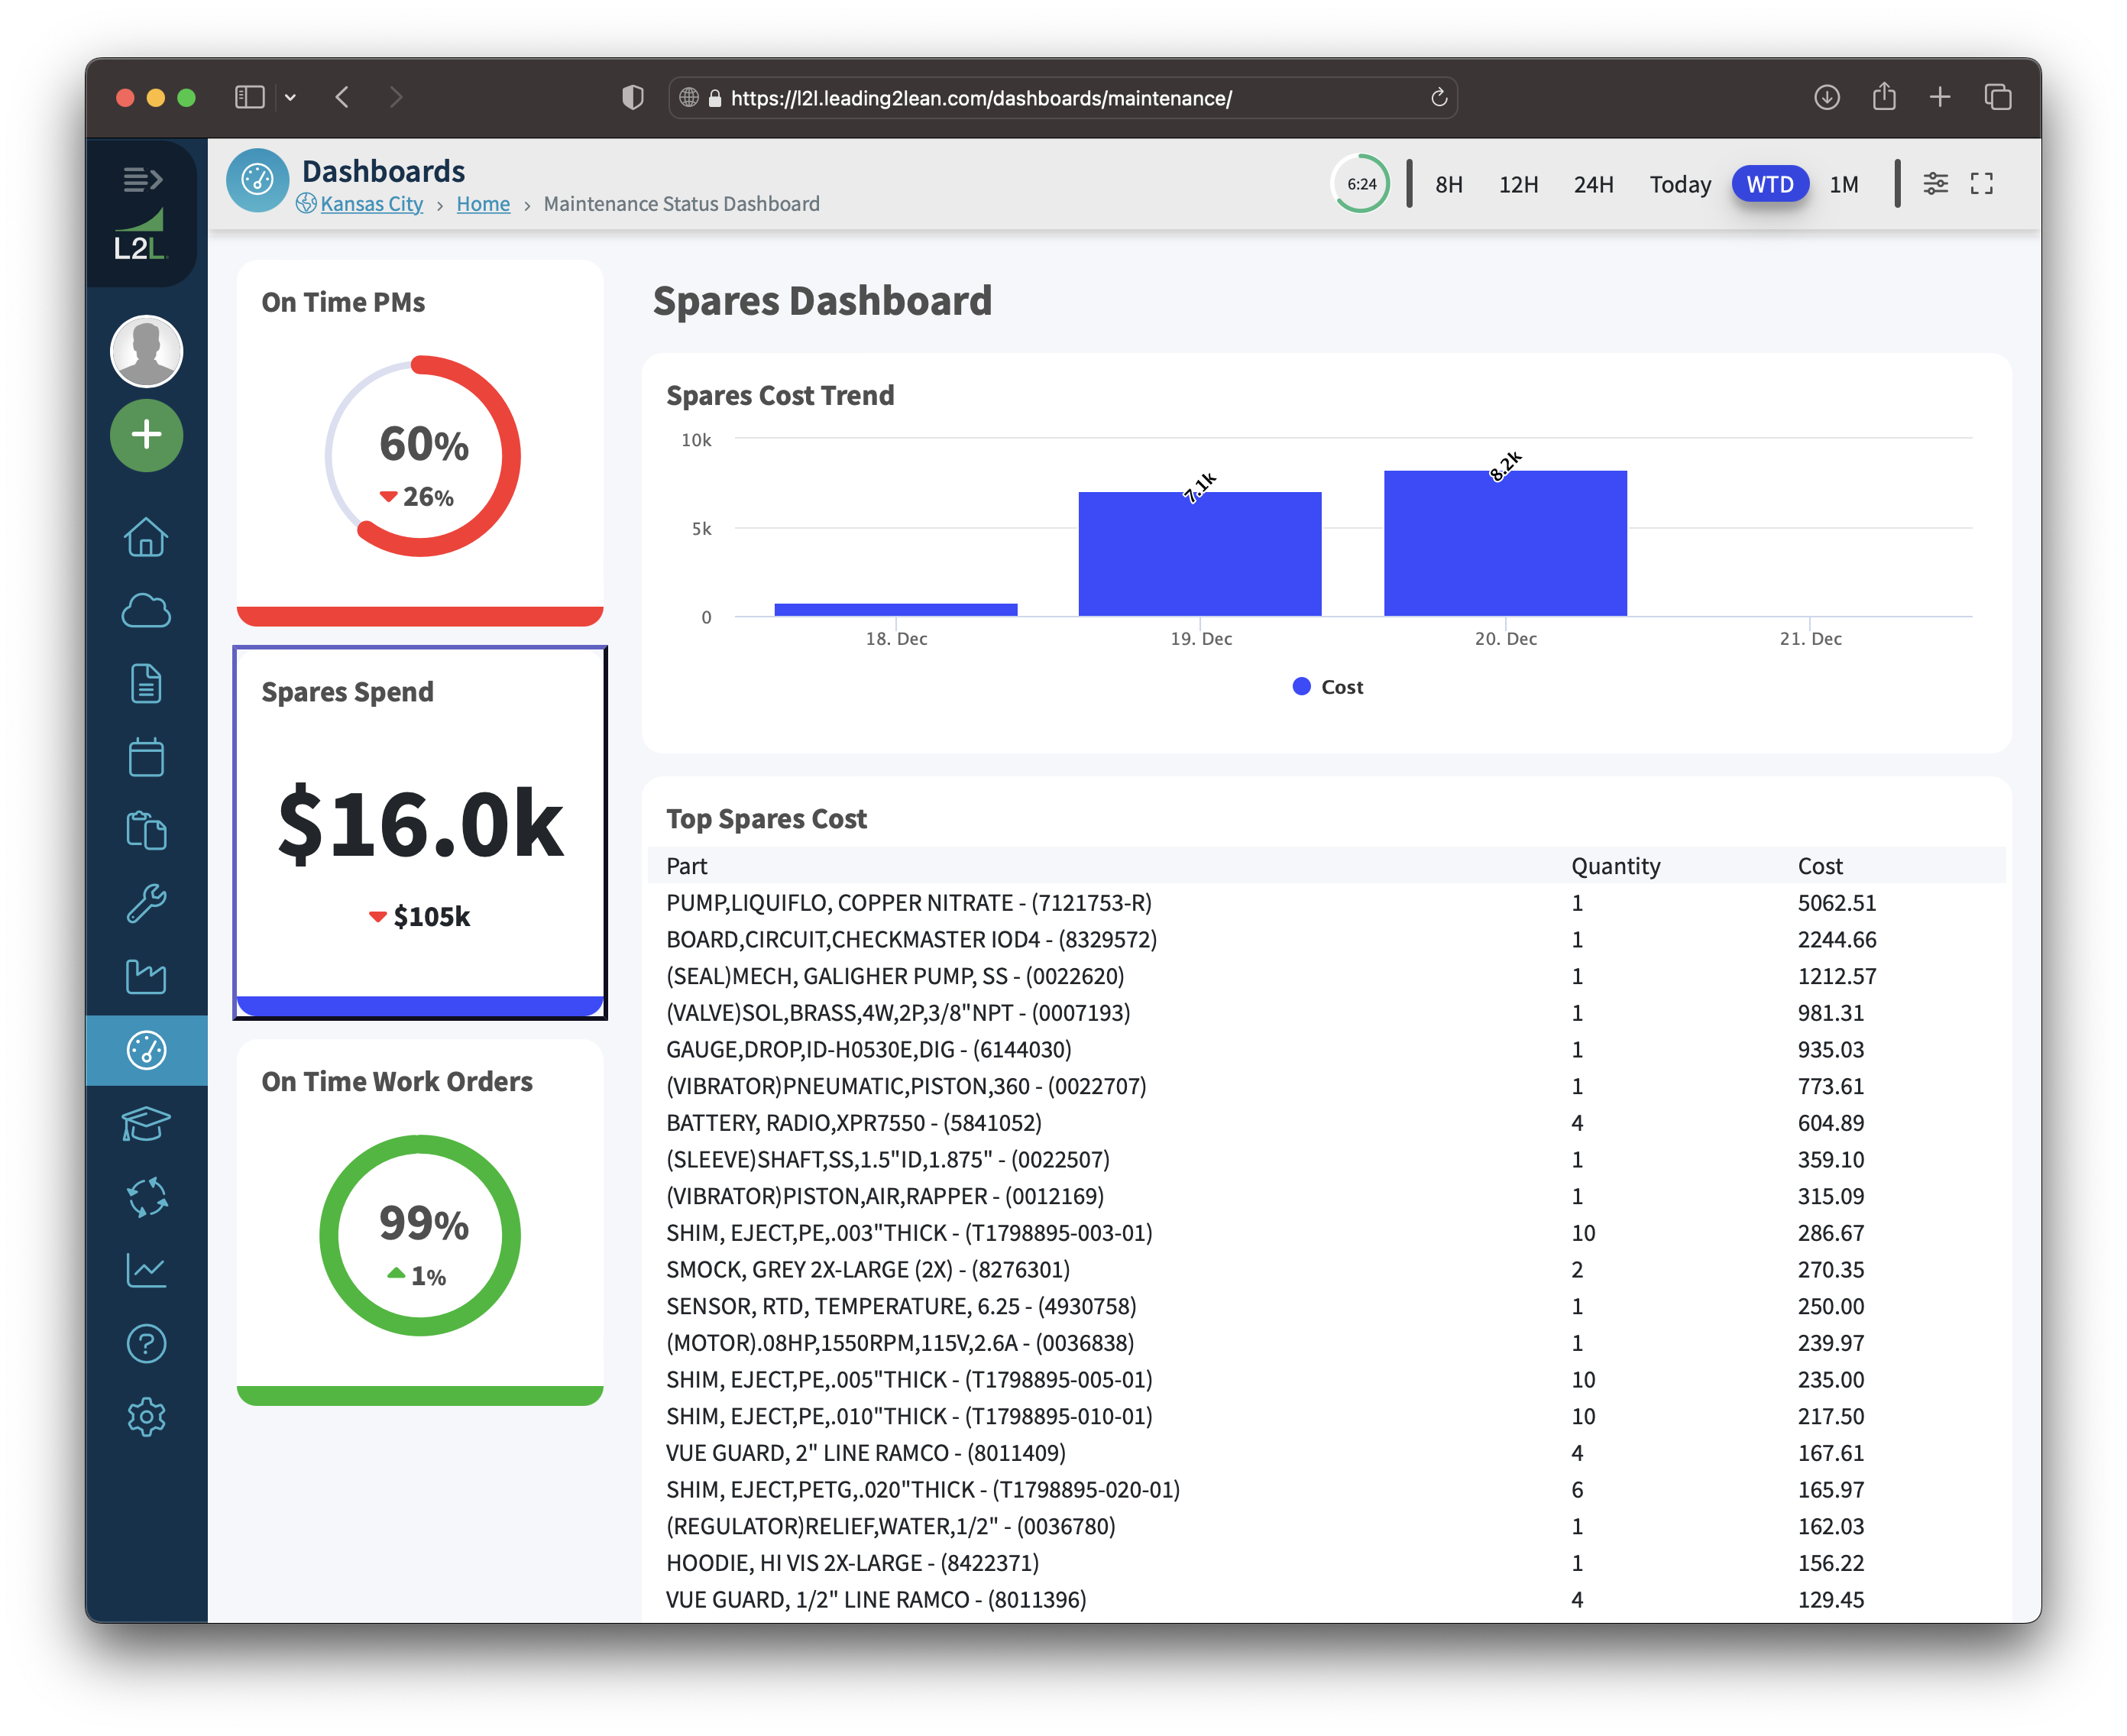Sort by the Cost column header
2127x1736 pixels.
tap(1820, 866)
